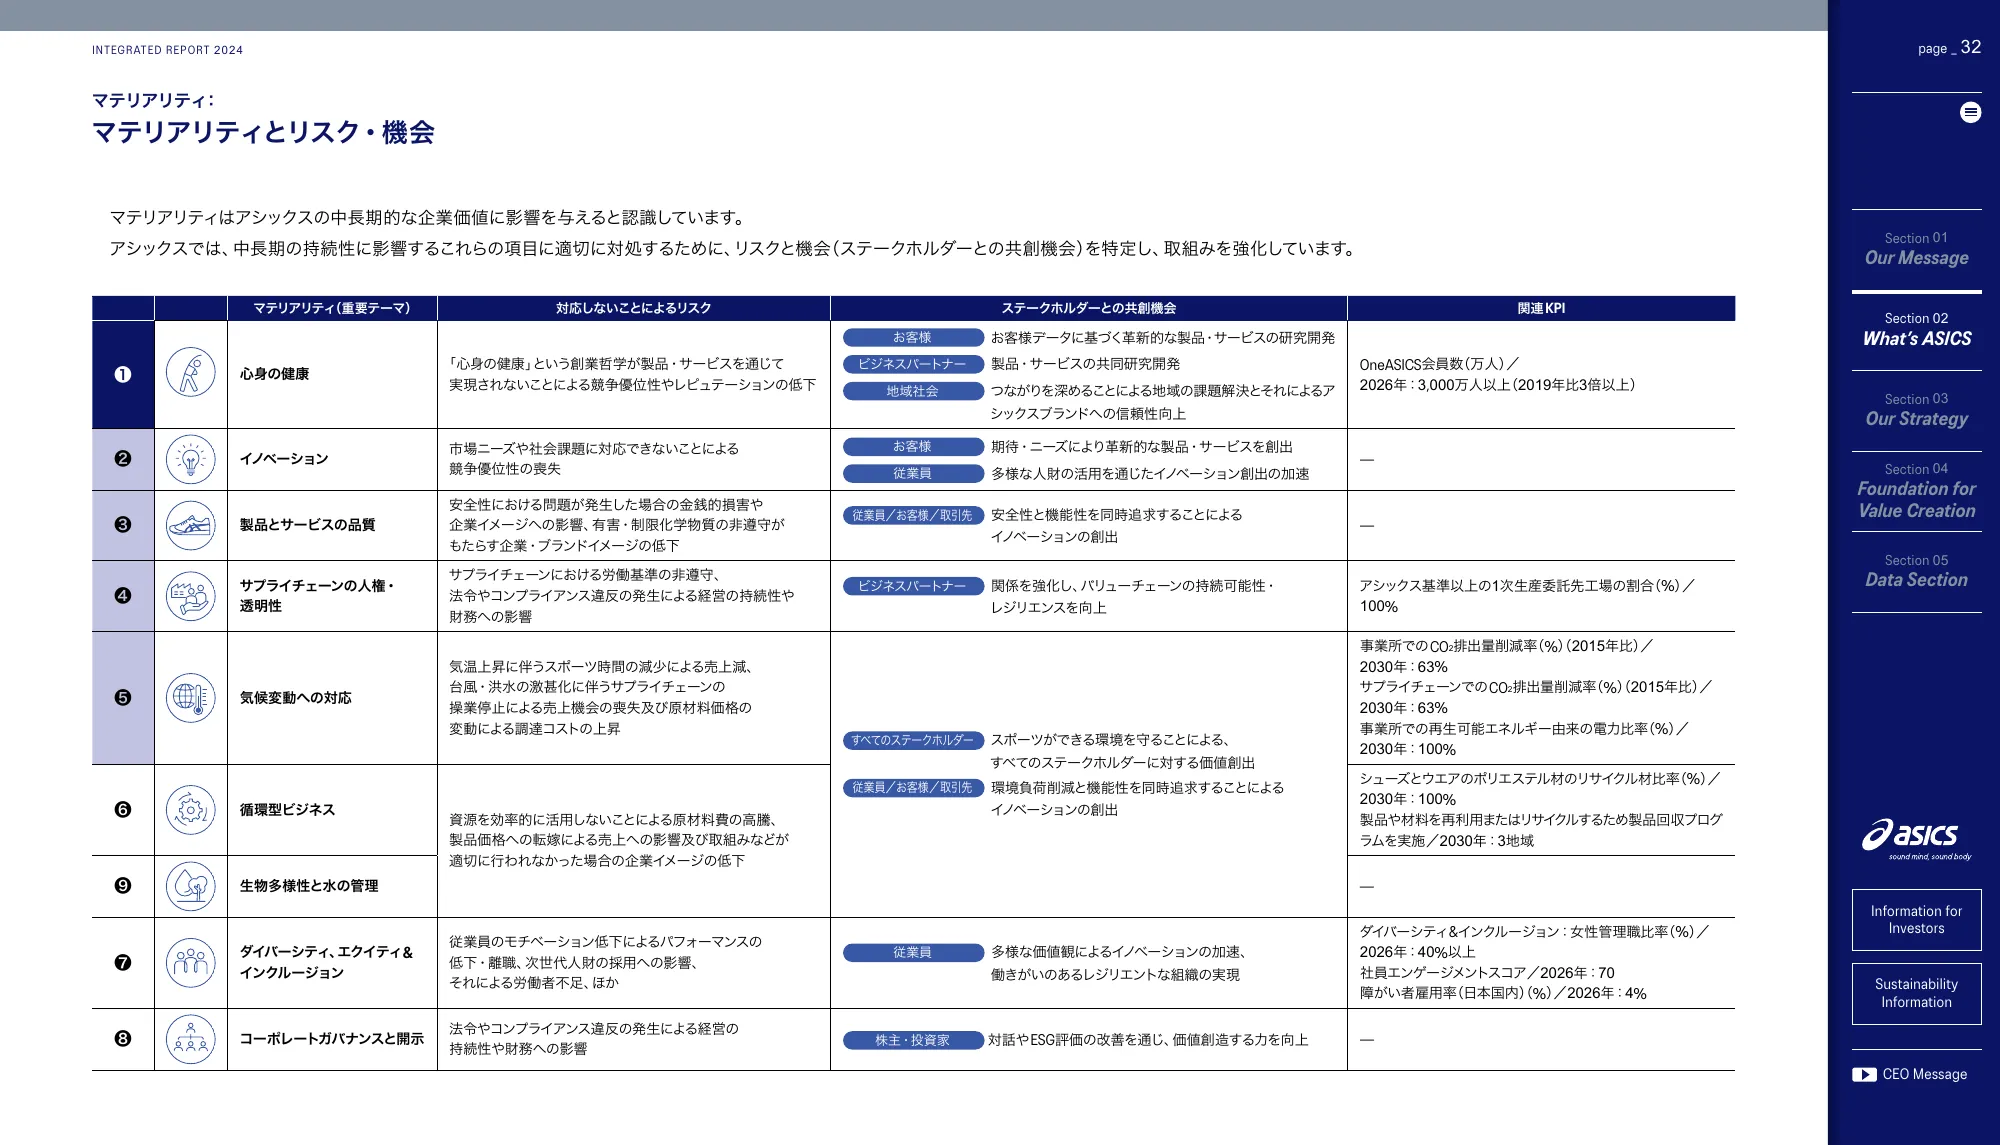Navigate to Section 04 Foundation for Value Creation
2000x1145 pixels.
[x=1916, y=491]
